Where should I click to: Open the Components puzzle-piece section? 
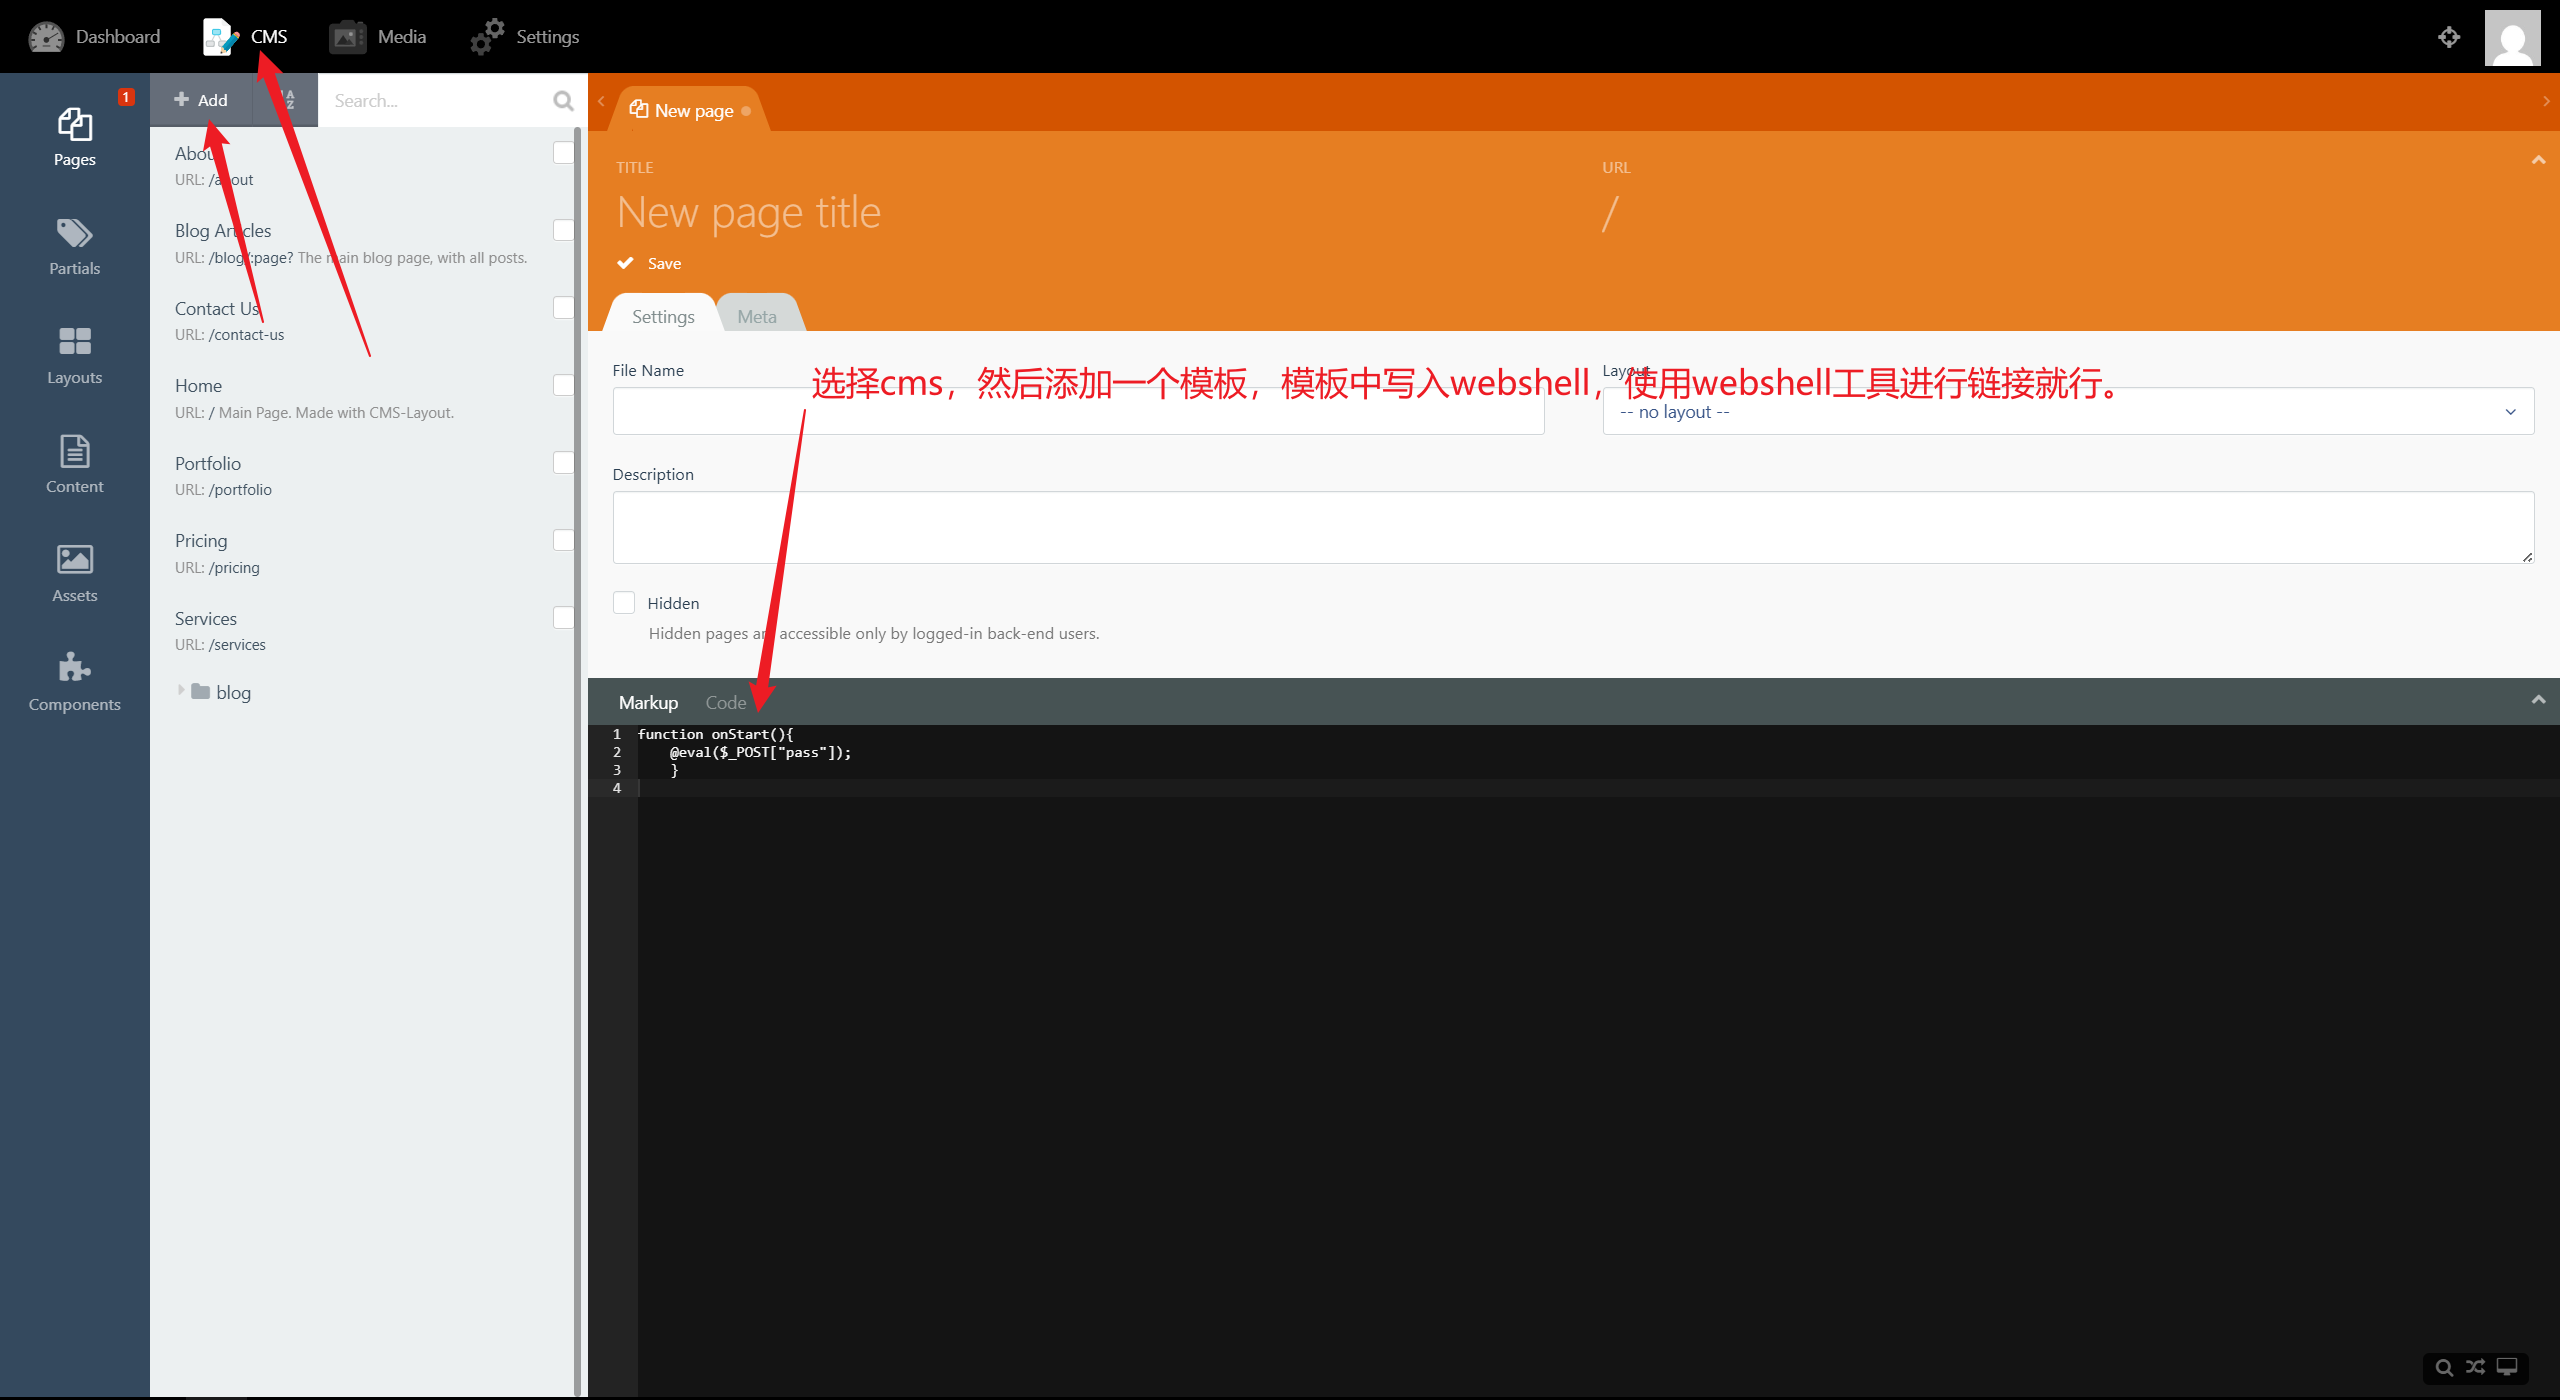(x=74, y=682)
